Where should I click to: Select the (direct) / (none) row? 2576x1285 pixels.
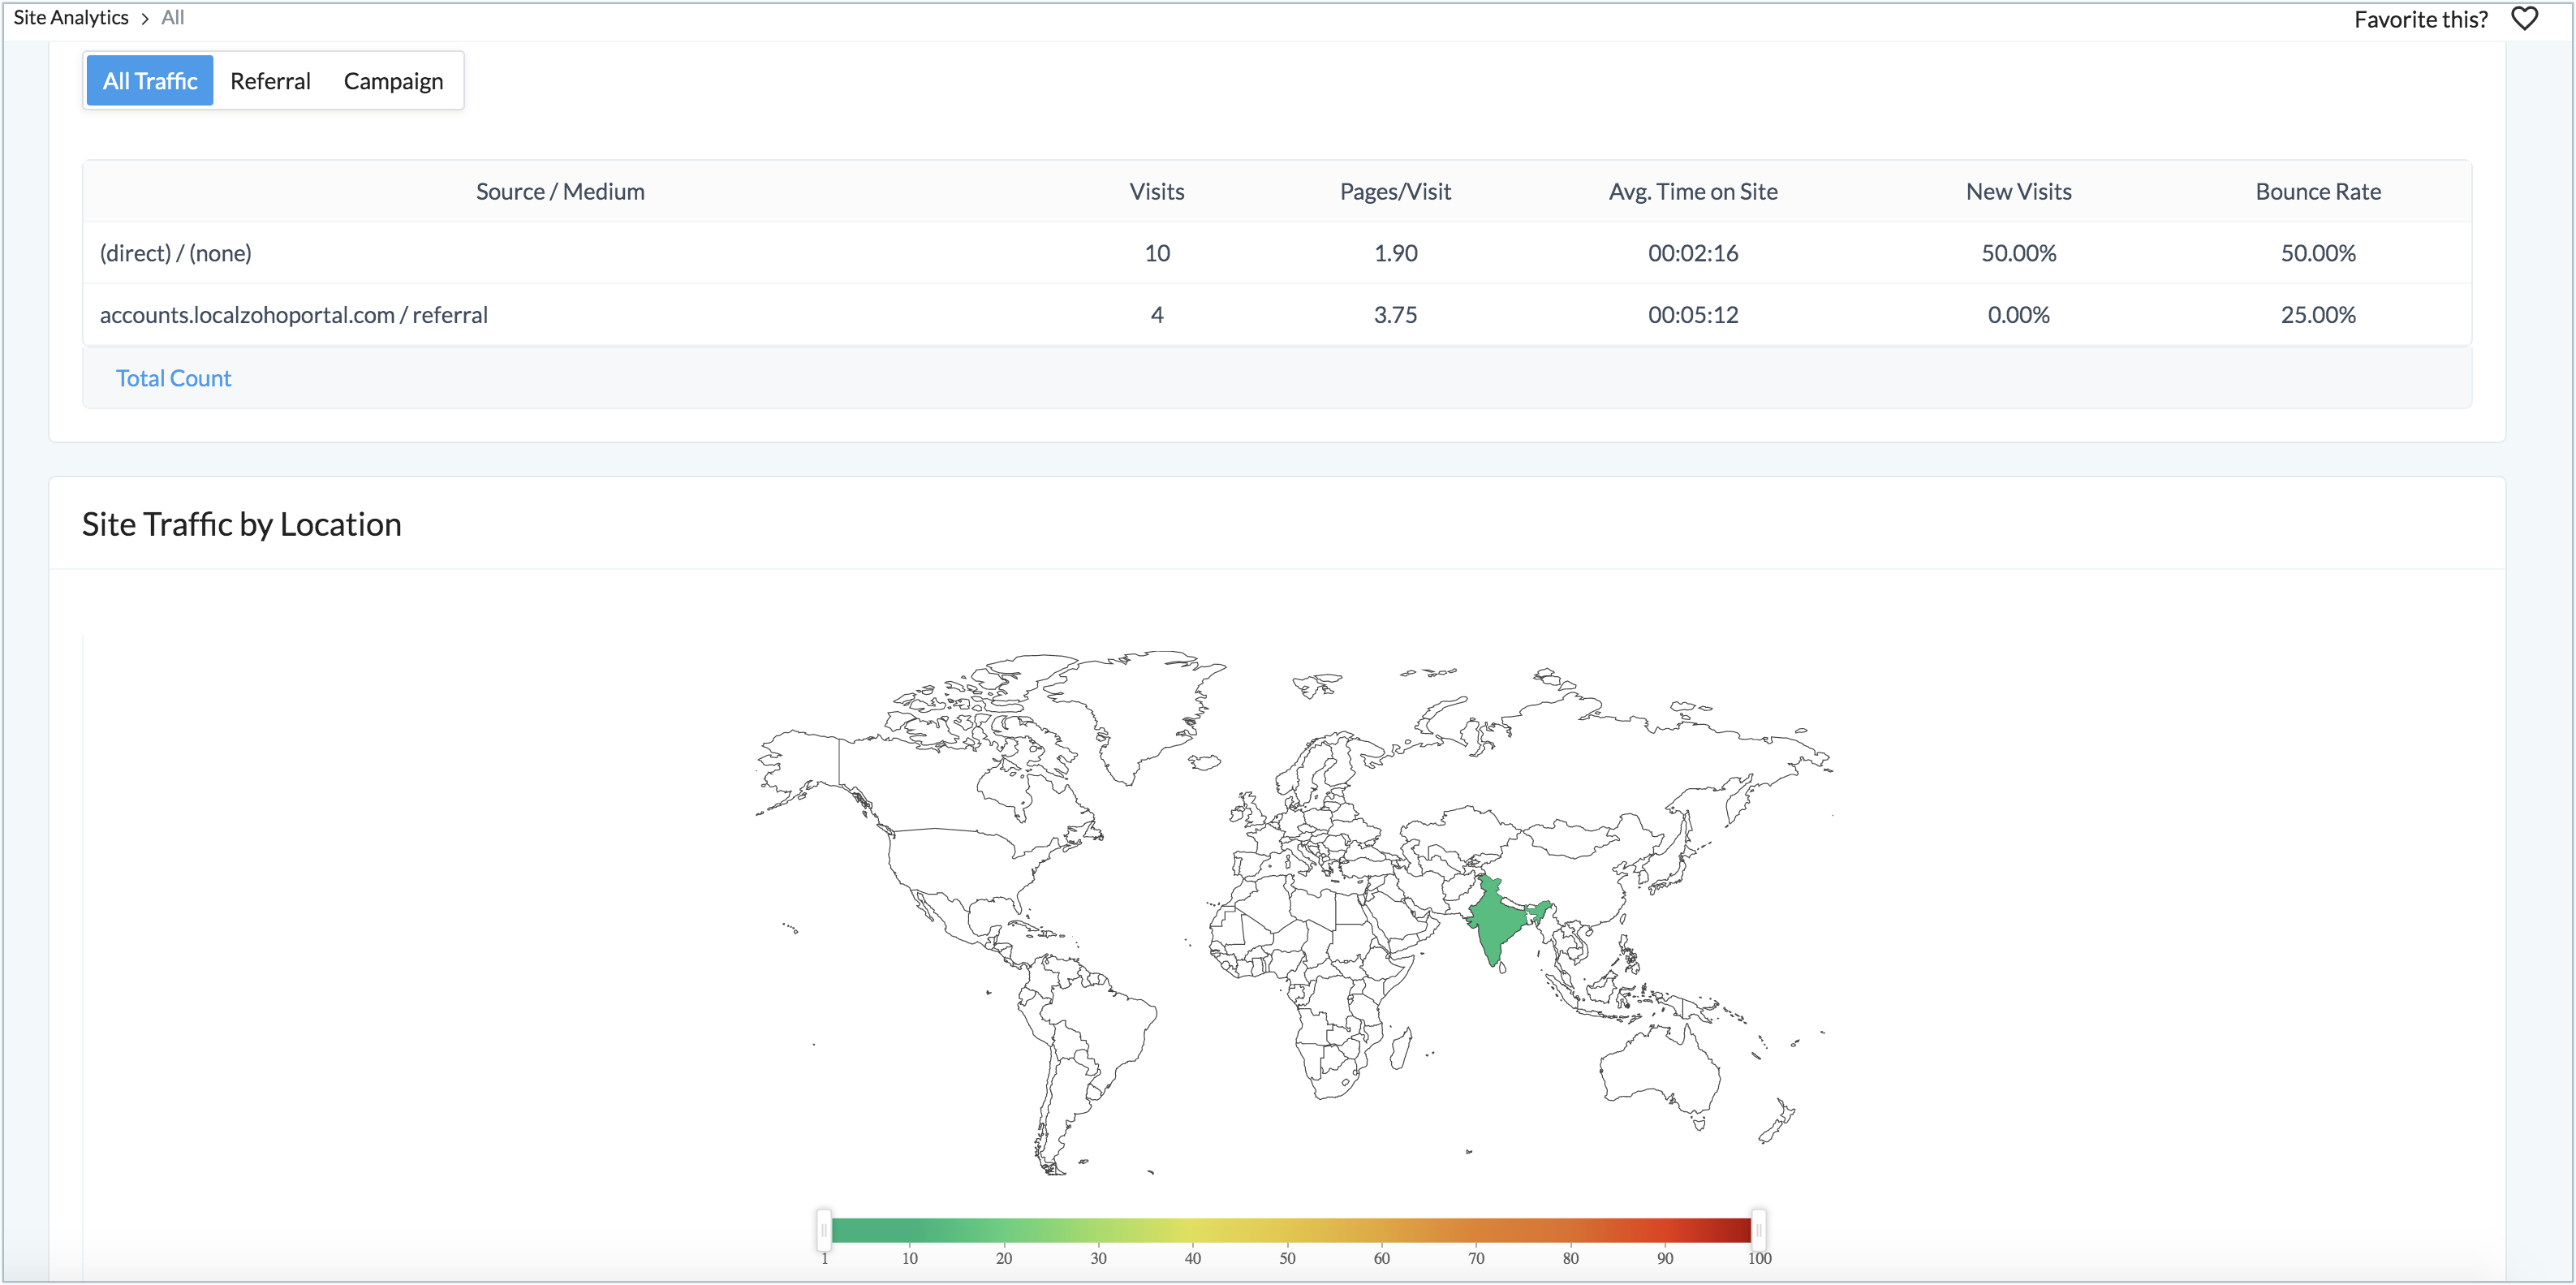pyautogui.click(x=176, y=253)
